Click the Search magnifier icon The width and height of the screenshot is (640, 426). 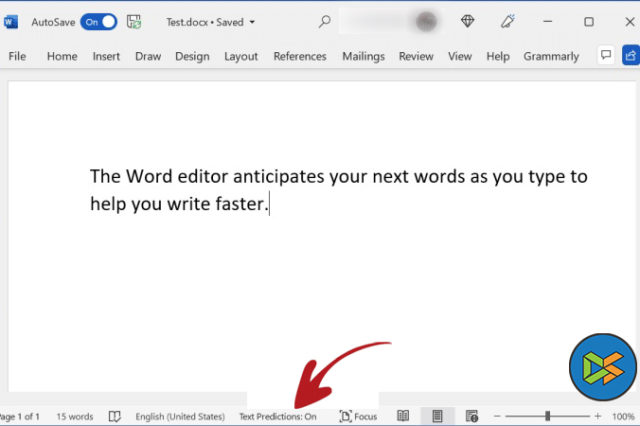(325, 21)
